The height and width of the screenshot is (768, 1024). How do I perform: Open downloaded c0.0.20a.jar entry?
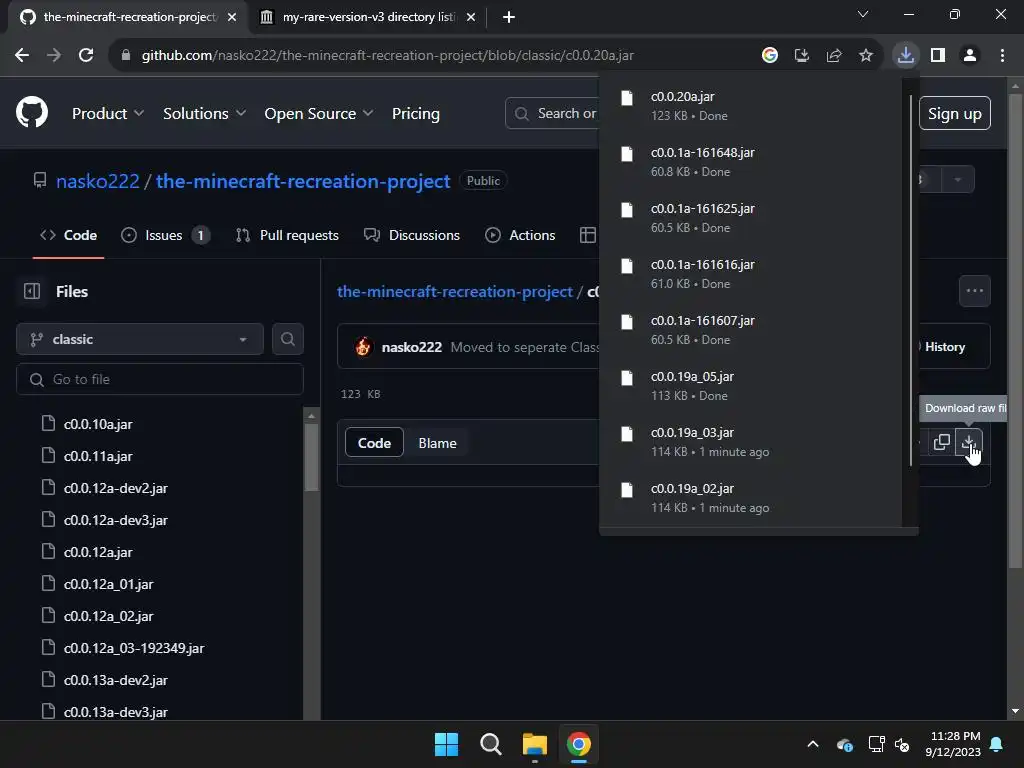click(751, 106)
